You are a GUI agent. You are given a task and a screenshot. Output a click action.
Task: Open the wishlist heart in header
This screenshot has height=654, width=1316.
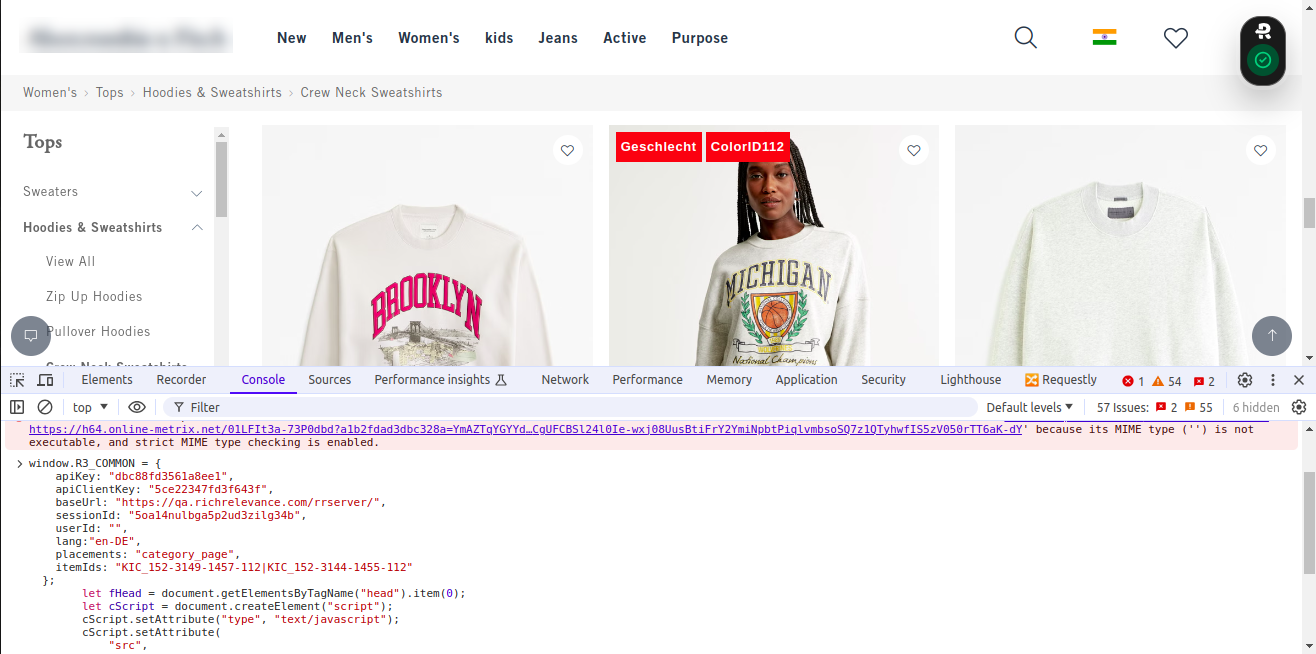[1176, 38]
